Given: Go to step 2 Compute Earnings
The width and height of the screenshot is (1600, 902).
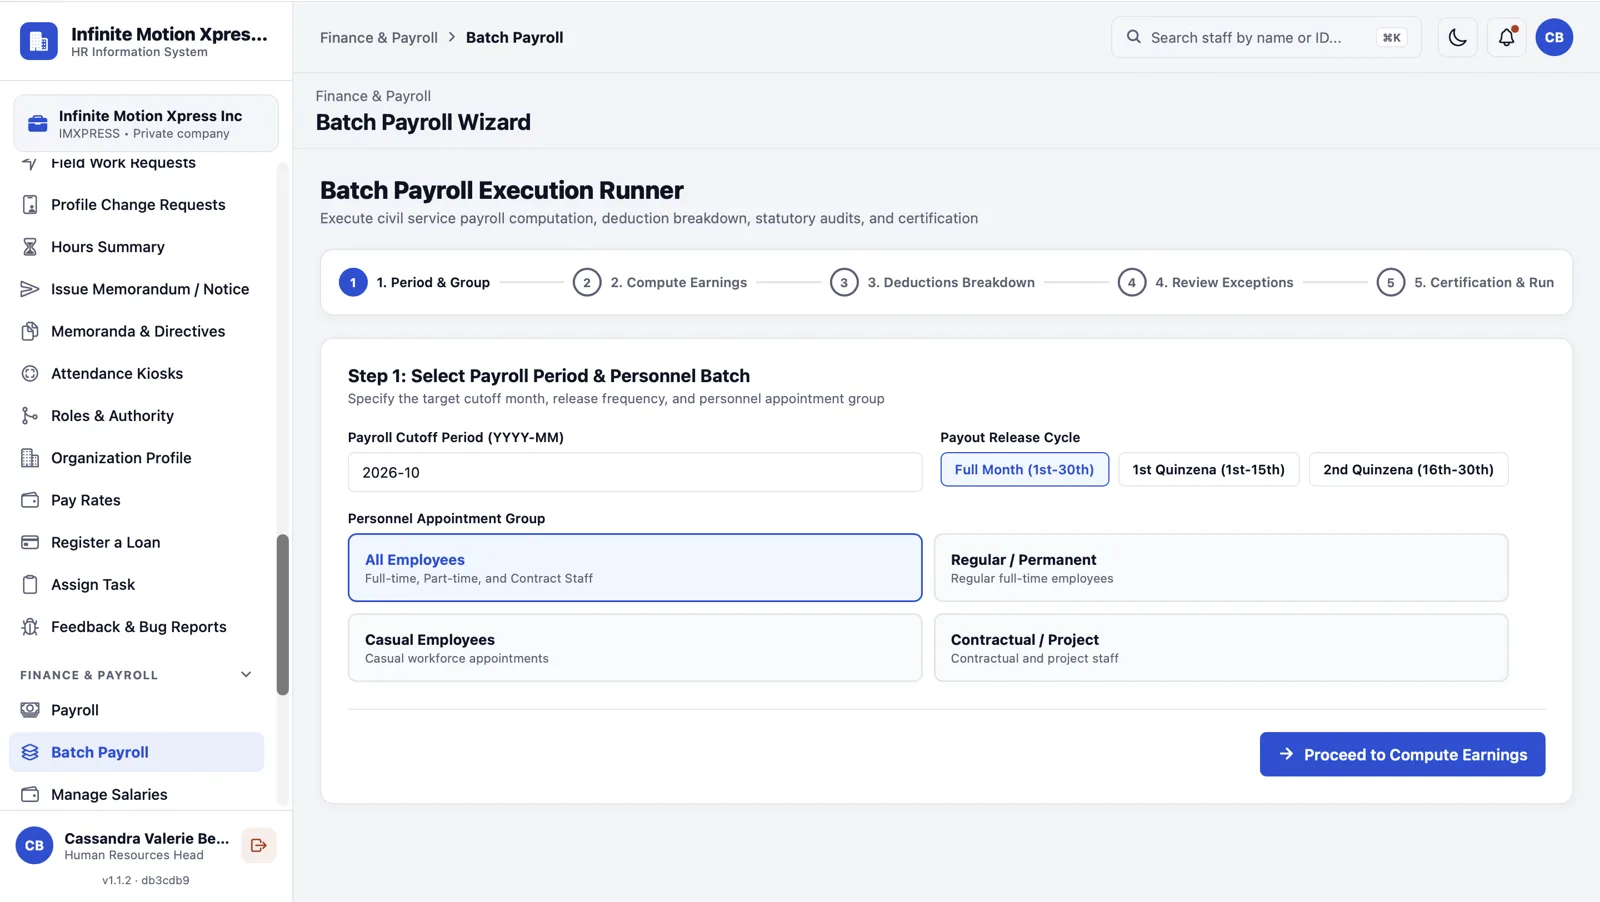Looking at the screenshot, I should coord(660,283).
